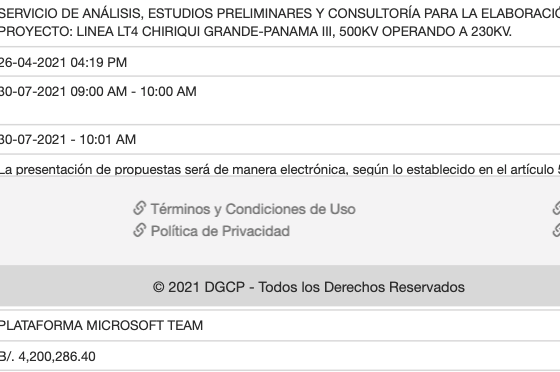Click CONSULTORÍA in the service title
560x372 pixels.
click(x=375, y=14)
